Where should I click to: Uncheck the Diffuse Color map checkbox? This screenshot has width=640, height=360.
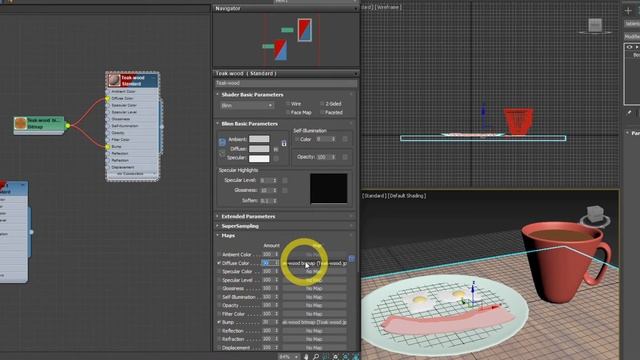219,263
